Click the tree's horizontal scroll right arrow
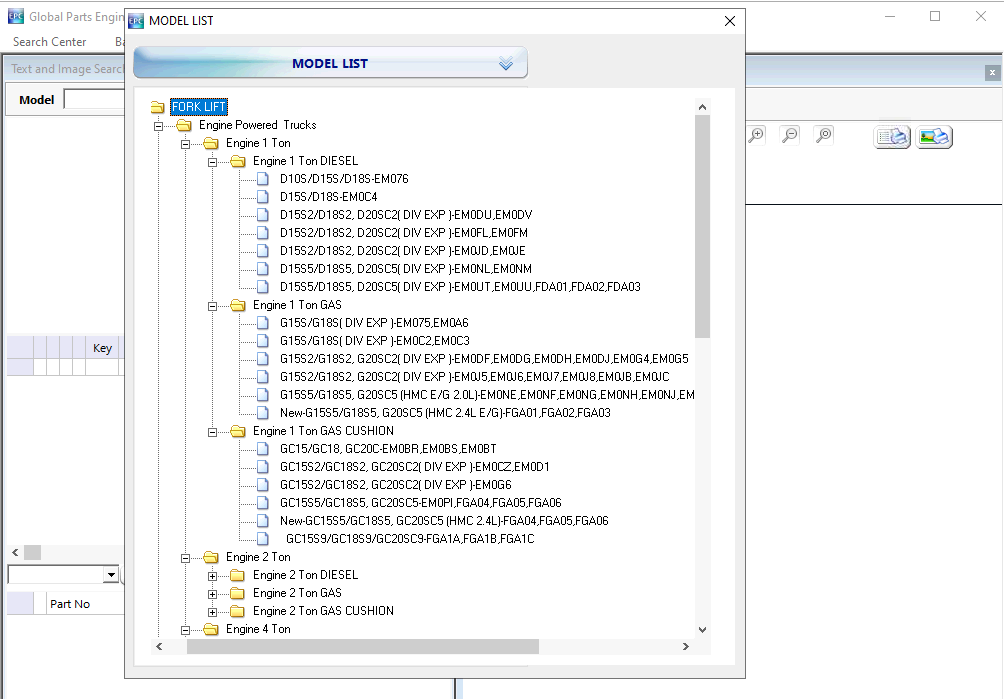This screenshot has height=699, width=1004. pyautogui.click(x=686, y=647)
